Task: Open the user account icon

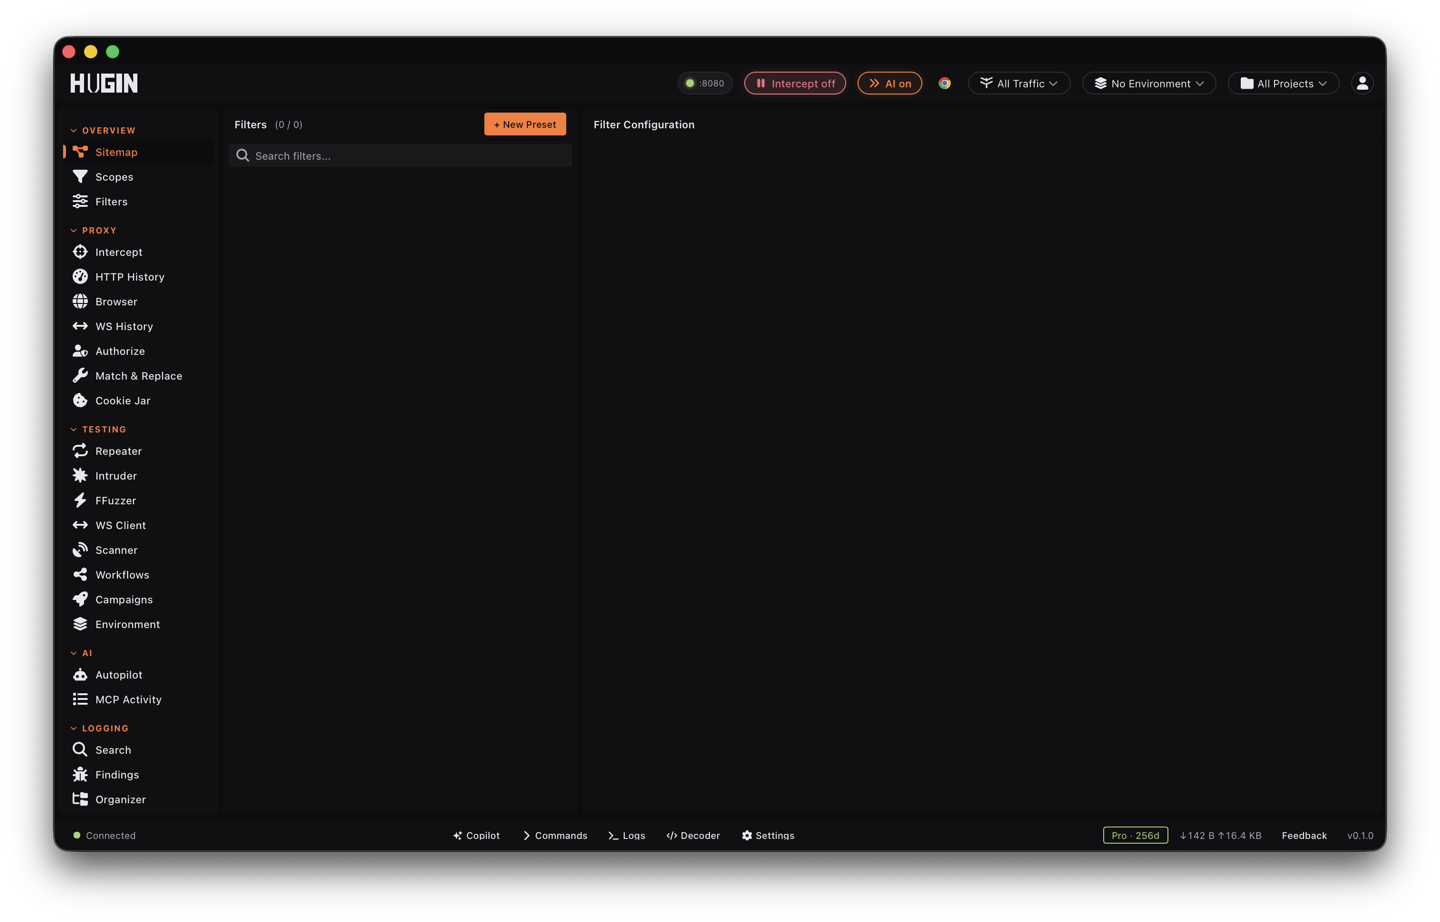Action: pos(1362,83)
